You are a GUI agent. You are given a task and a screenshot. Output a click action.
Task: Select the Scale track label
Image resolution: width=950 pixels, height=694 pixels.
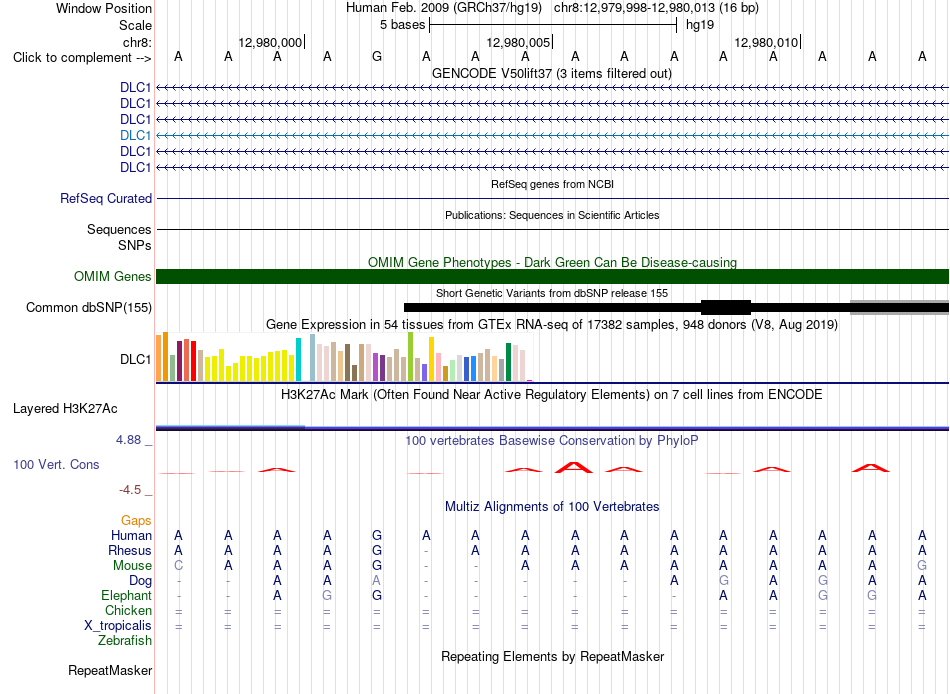point(135,25)
